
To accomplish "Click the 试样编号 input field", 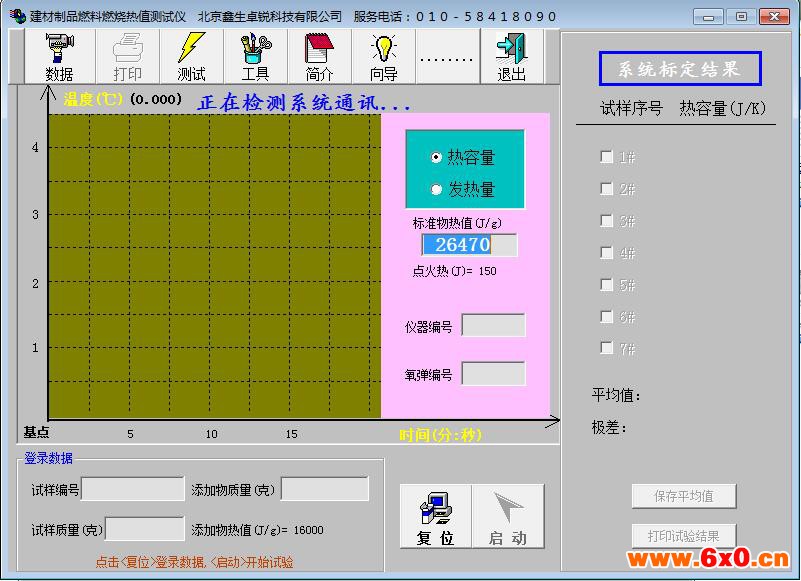I will click(x=133, y=489).
